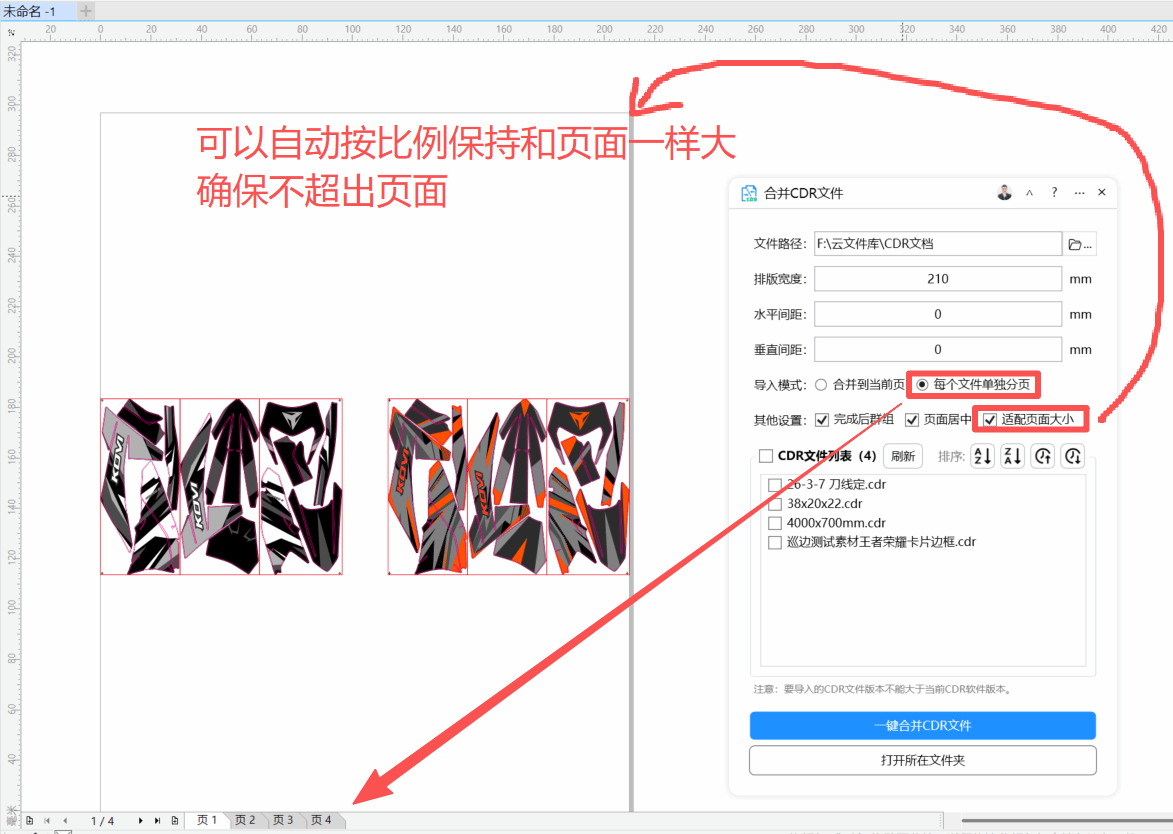Sort files by time ascending

[1043, 456]
